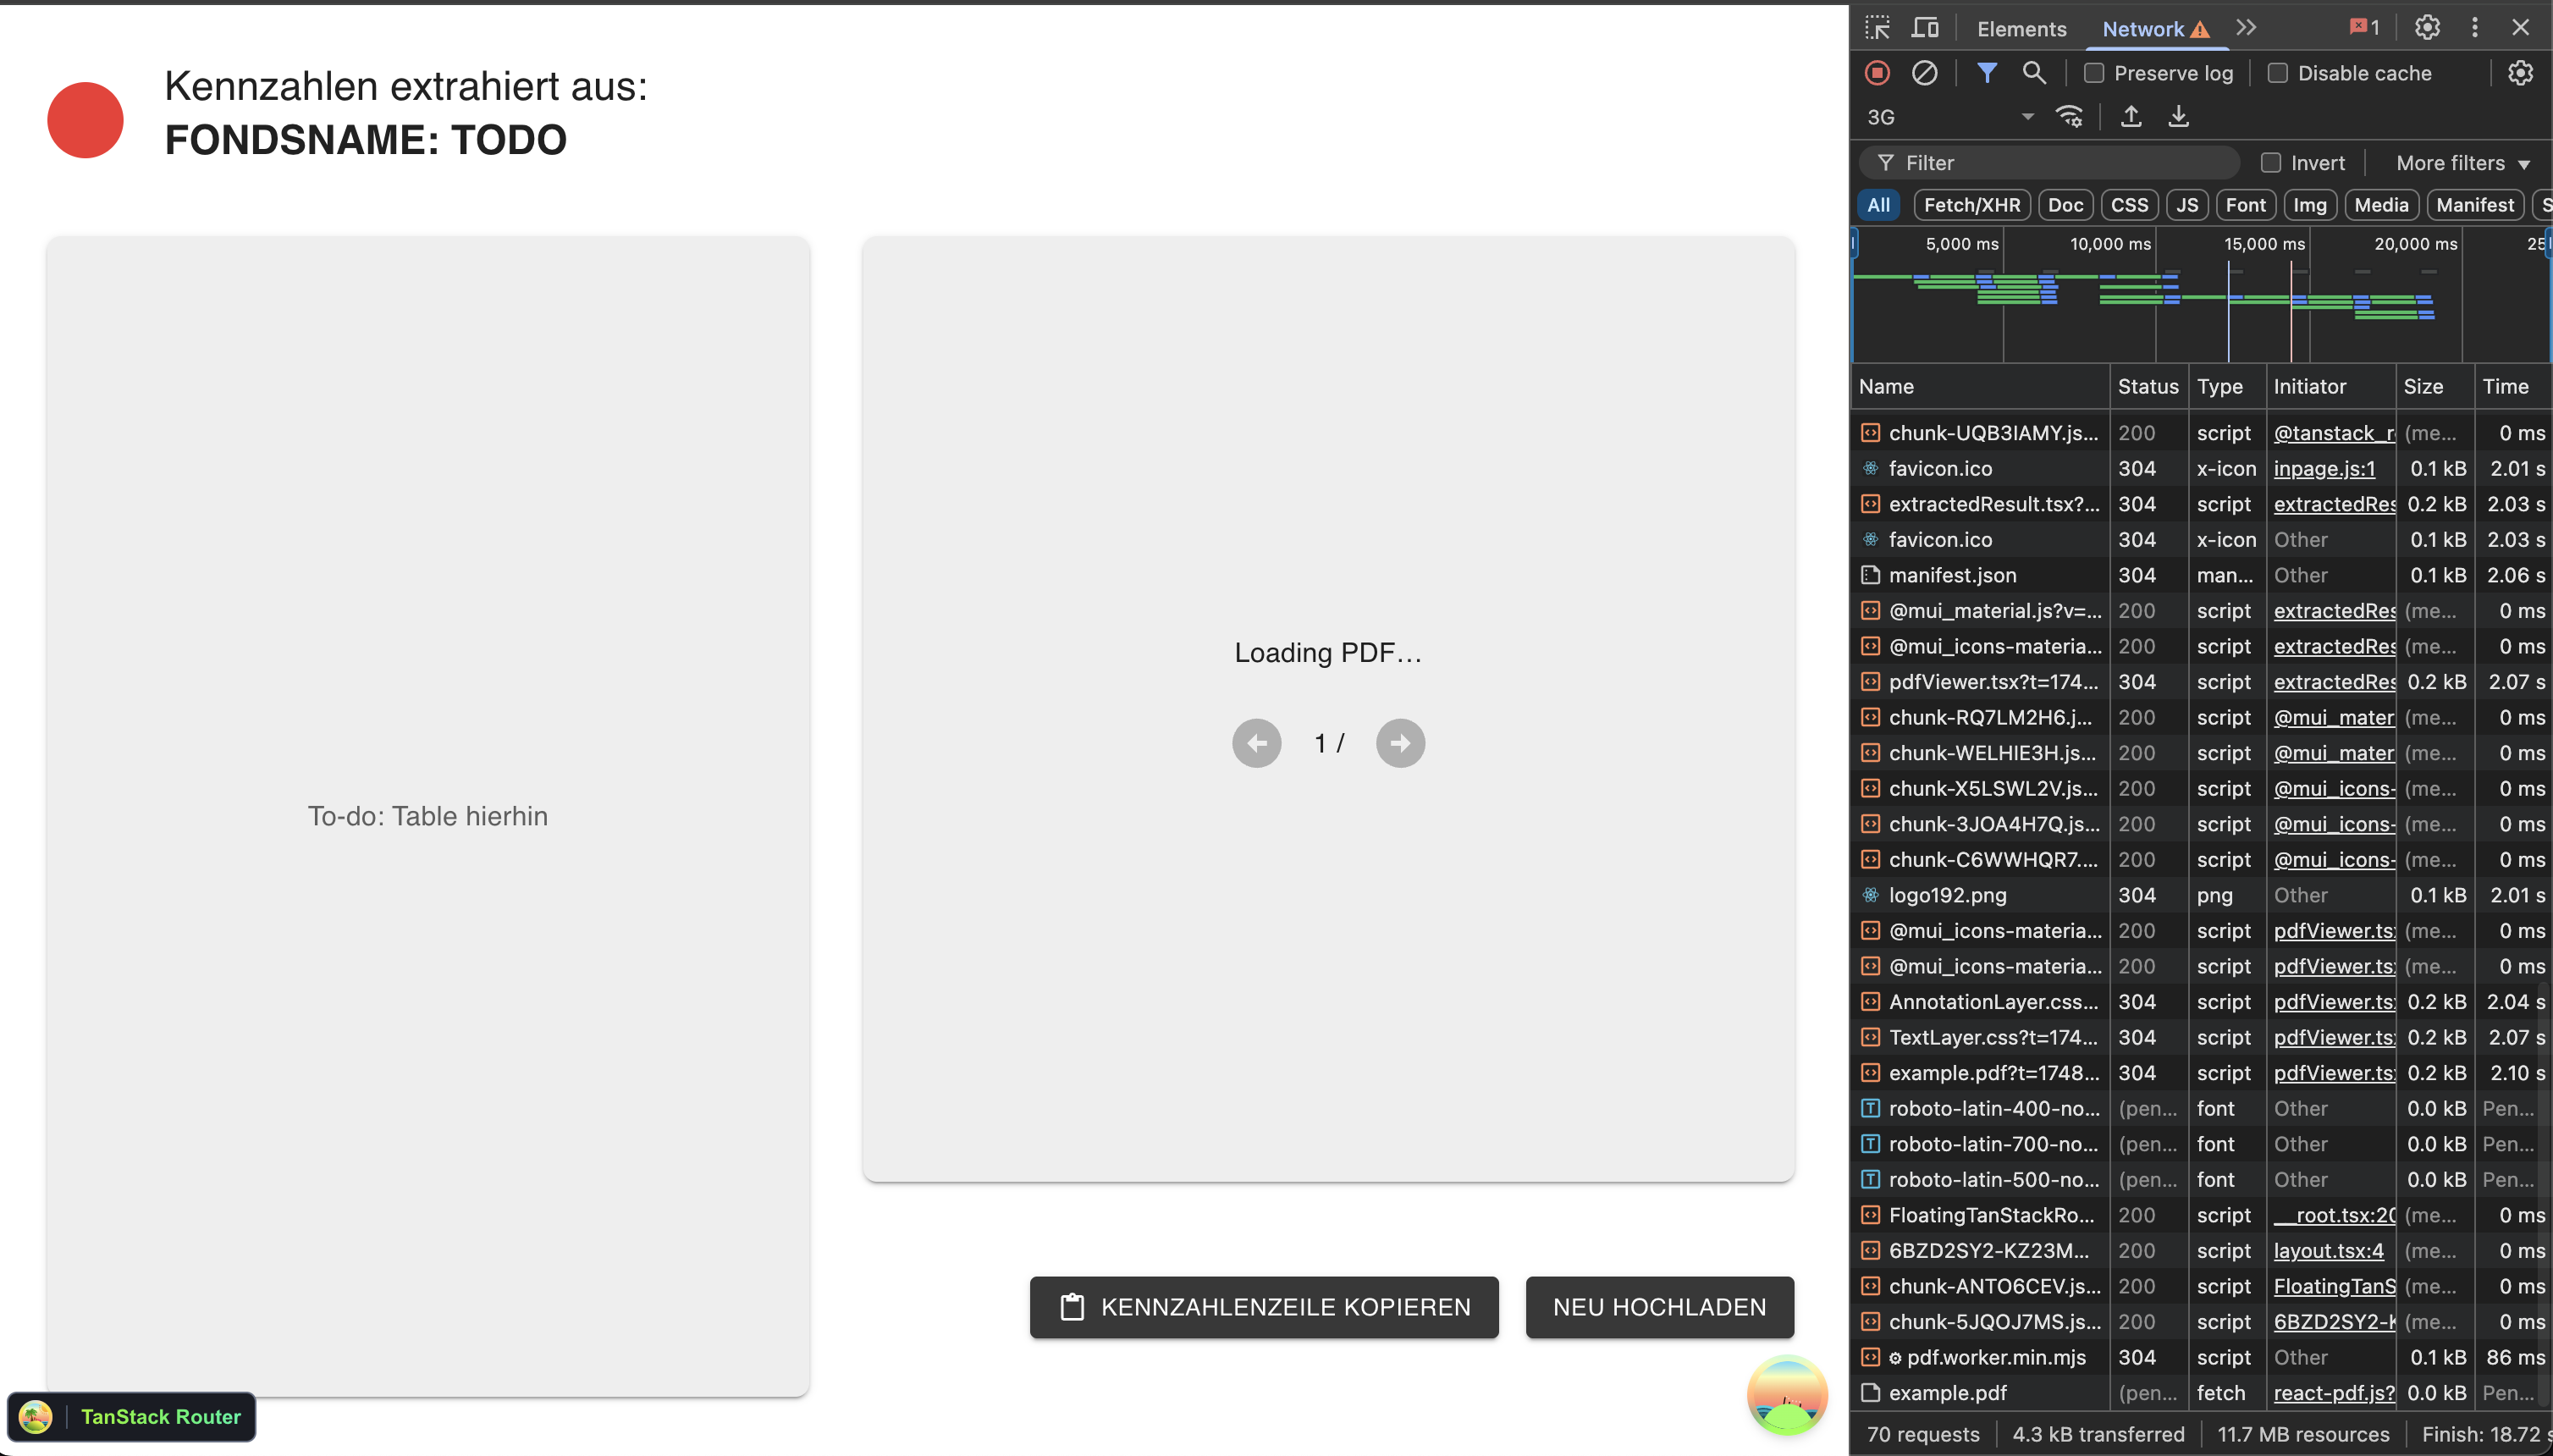Click the inspect element picker icon
The image size is (2553, 1456).
point(1877,28)
